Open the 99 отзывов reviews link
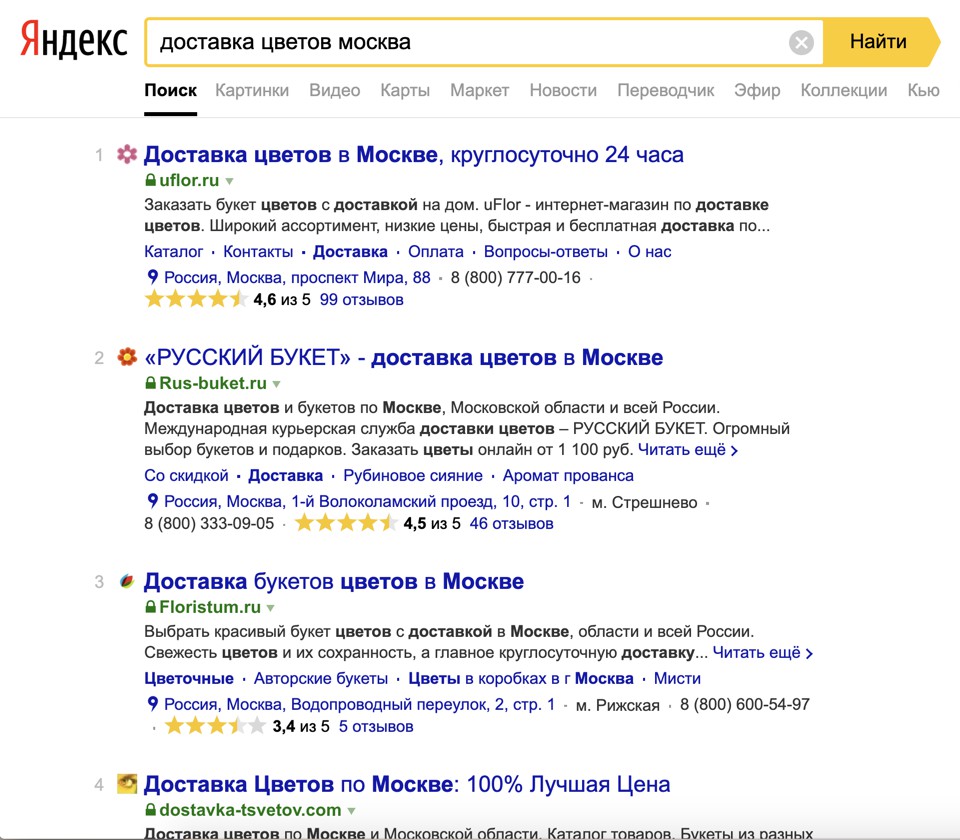 click(x=361, y=299)
